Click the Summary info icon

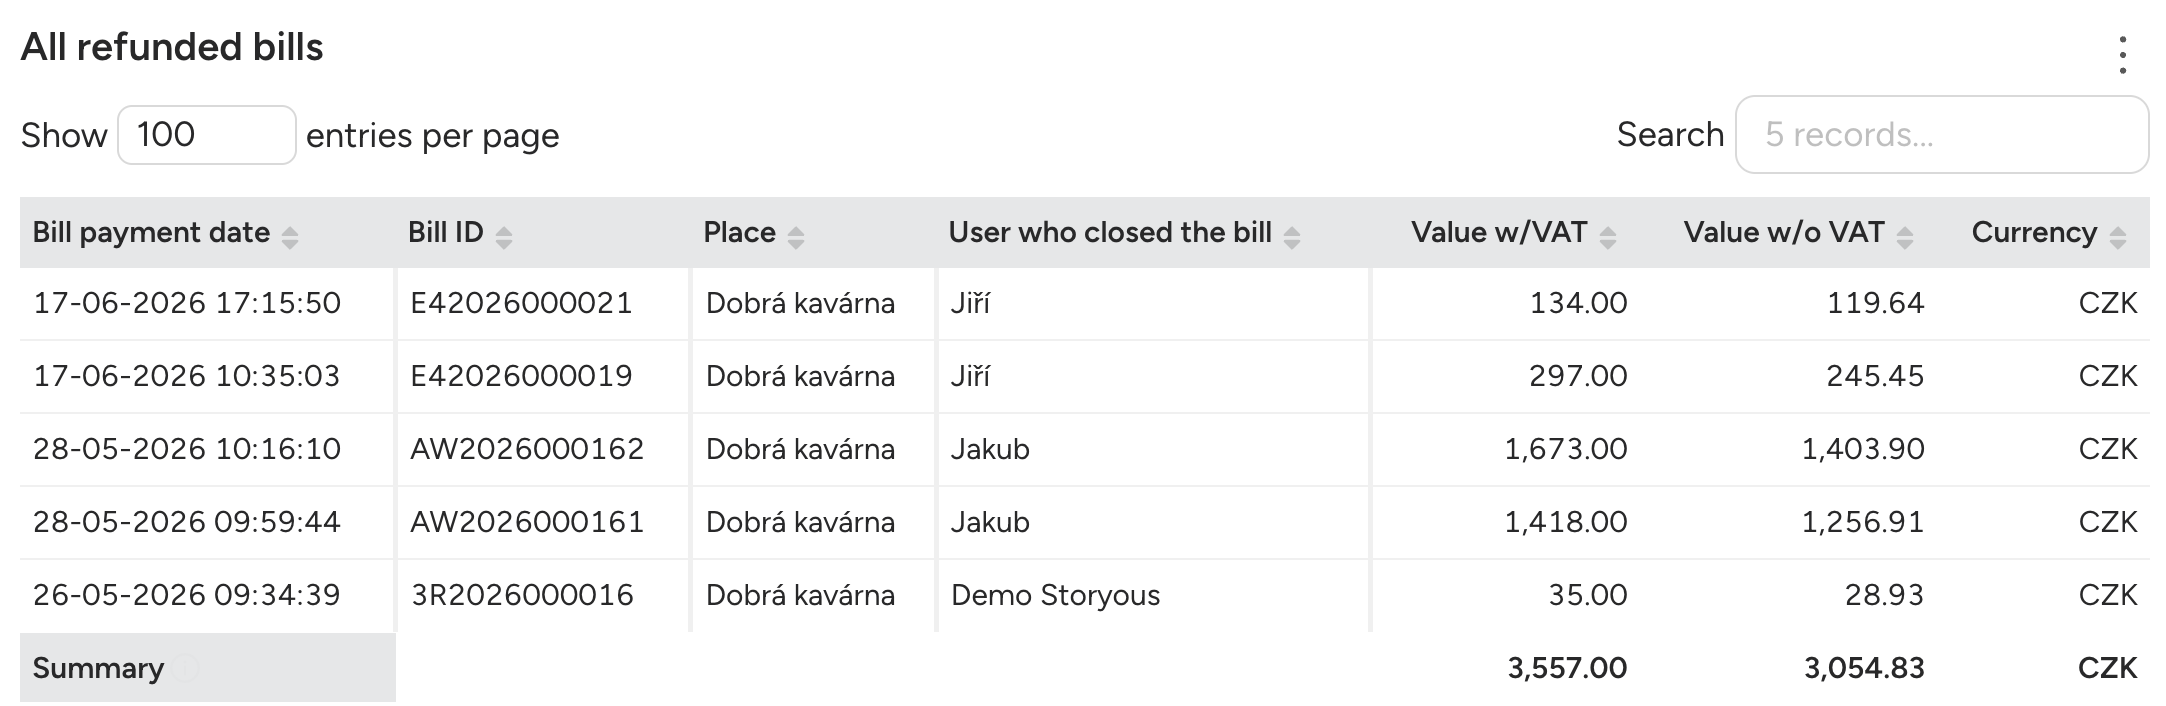point(185,668)
